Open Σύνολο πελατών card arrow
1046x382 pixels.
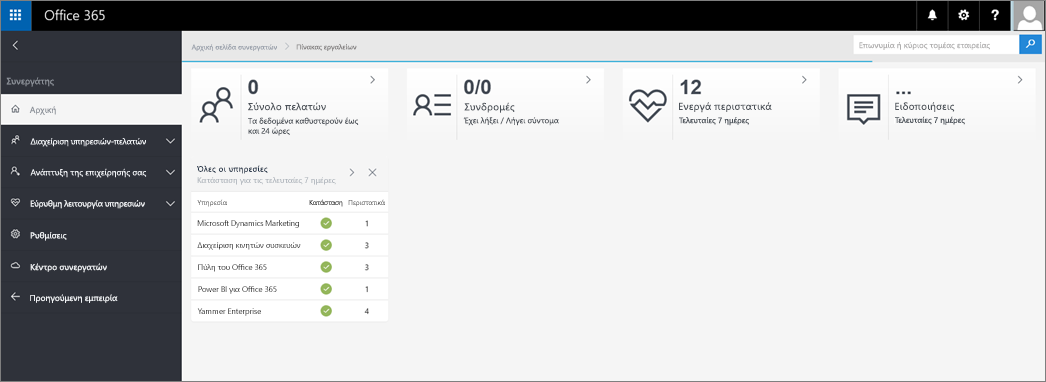[372, 80]
